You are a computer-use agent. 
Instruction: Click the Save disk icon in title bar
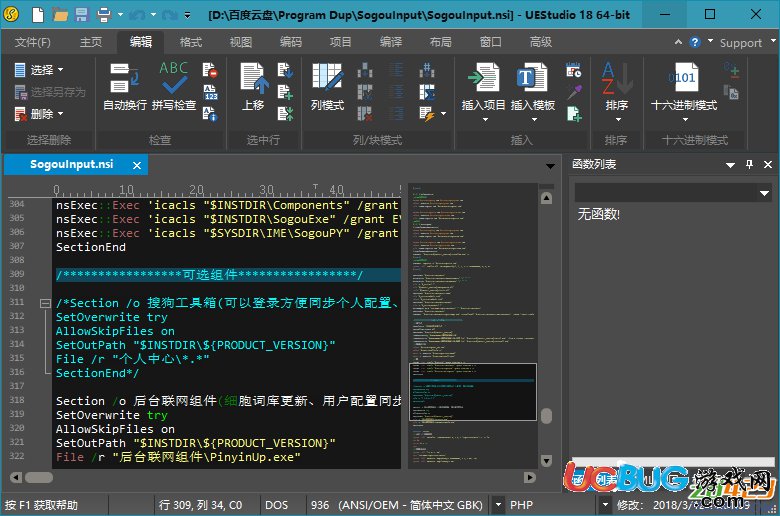pyautogui.click(x=82, y=14)
